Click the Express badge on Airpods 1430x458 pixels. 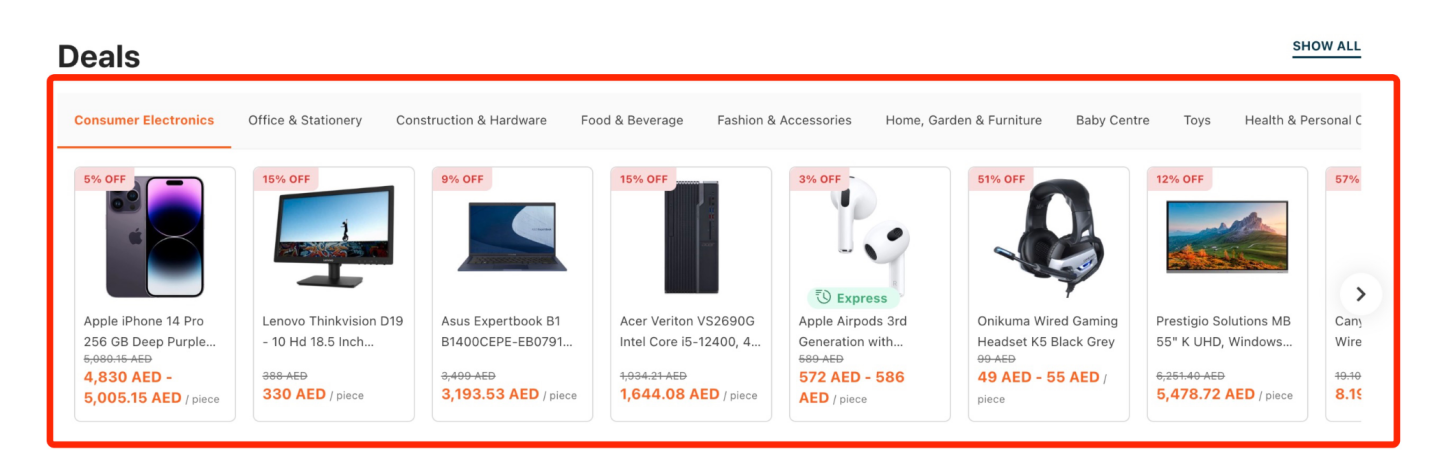pyautogui.click(x=852, y=298)
